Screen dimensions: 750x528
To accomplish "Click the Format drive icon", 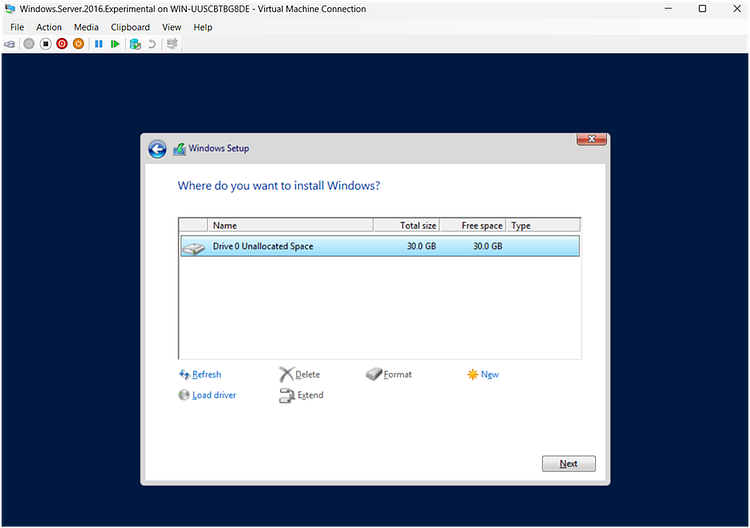I will coord(374,374).
